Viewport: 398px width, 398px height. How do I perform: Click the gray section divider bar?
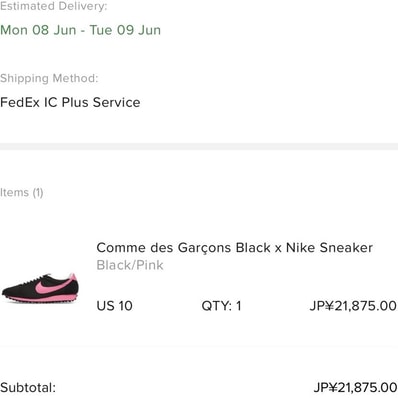click(x=199, y=147)
